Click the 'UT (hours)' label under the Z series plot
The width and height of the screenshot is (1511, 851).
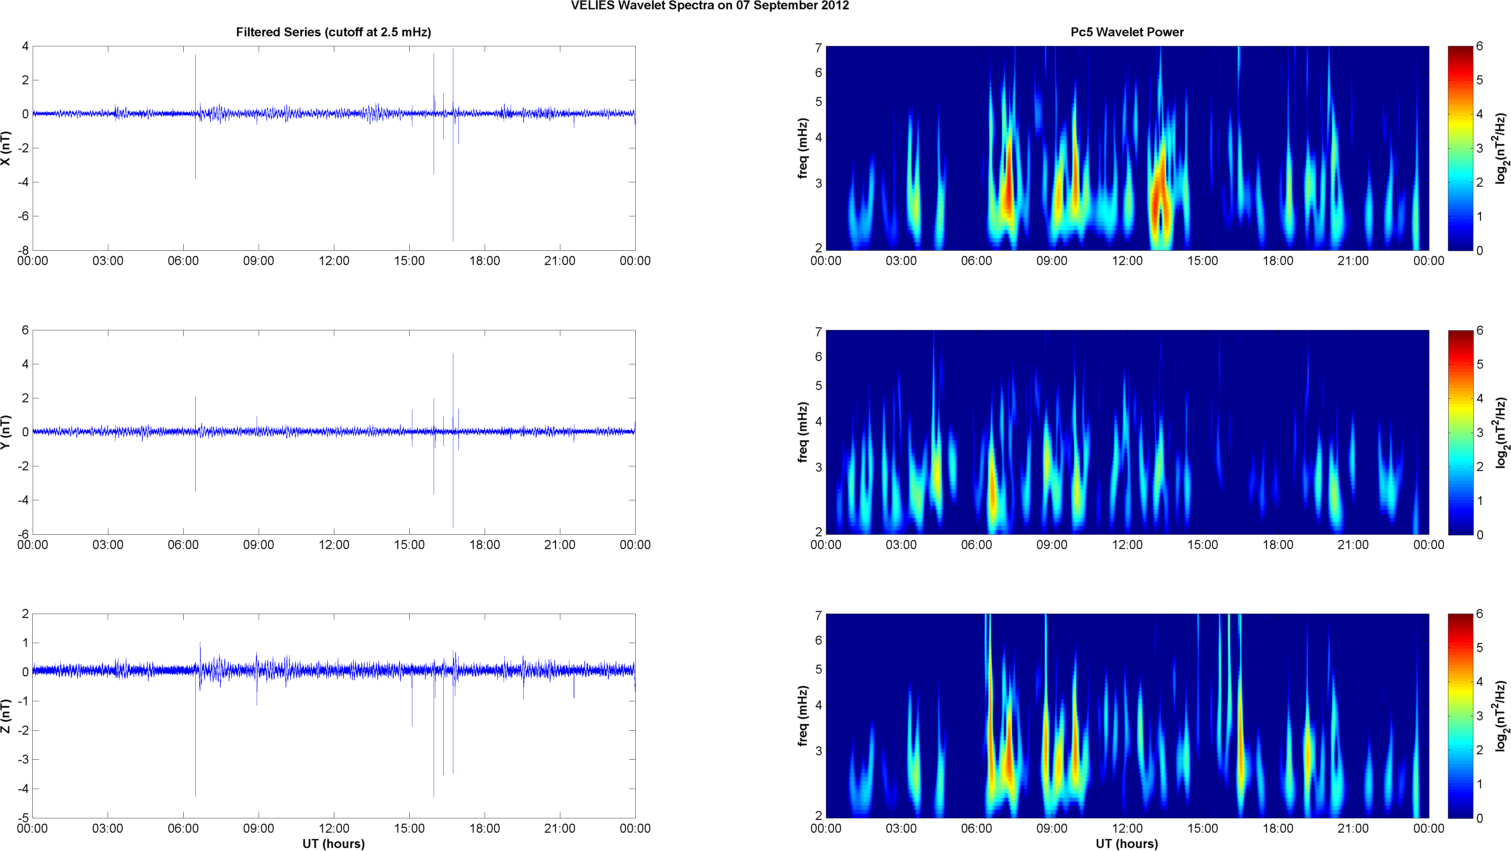[333, 844]
